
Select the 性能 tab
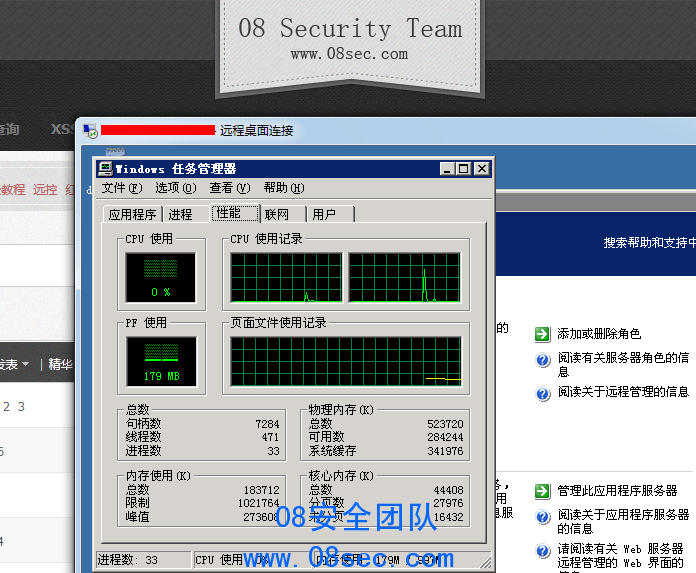click(x=235, y=213)
